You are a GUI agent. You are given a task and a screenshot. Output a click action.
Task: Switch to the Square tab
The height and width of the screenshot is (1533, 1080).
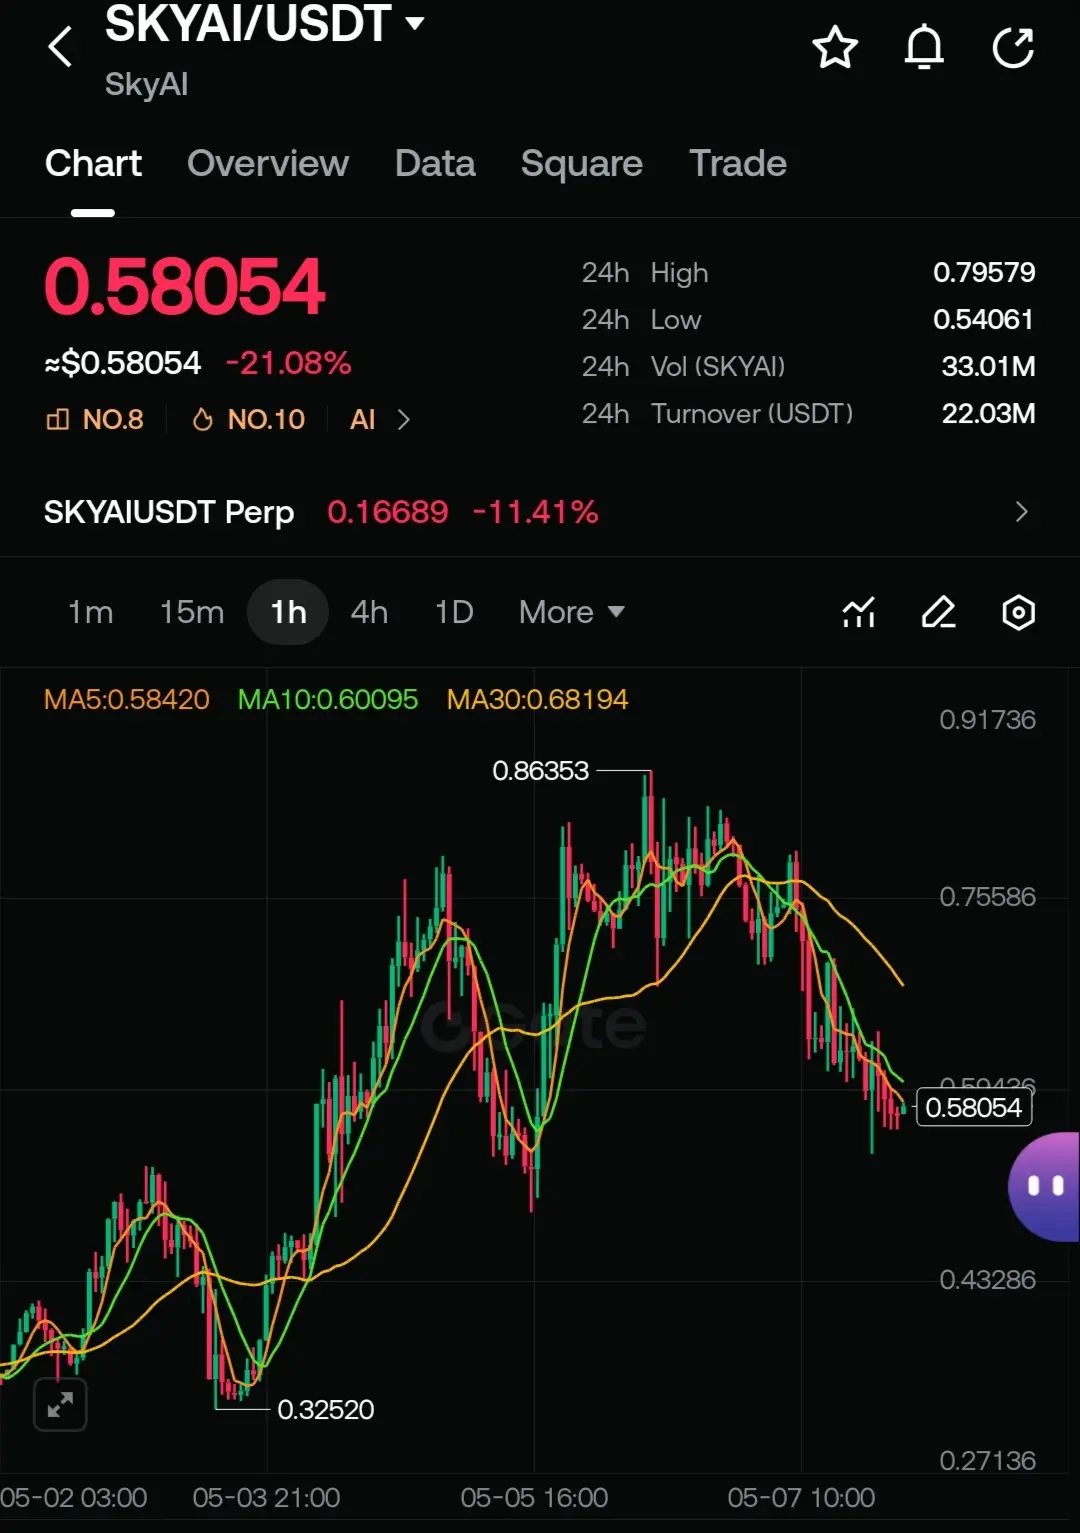click(582, 163)
